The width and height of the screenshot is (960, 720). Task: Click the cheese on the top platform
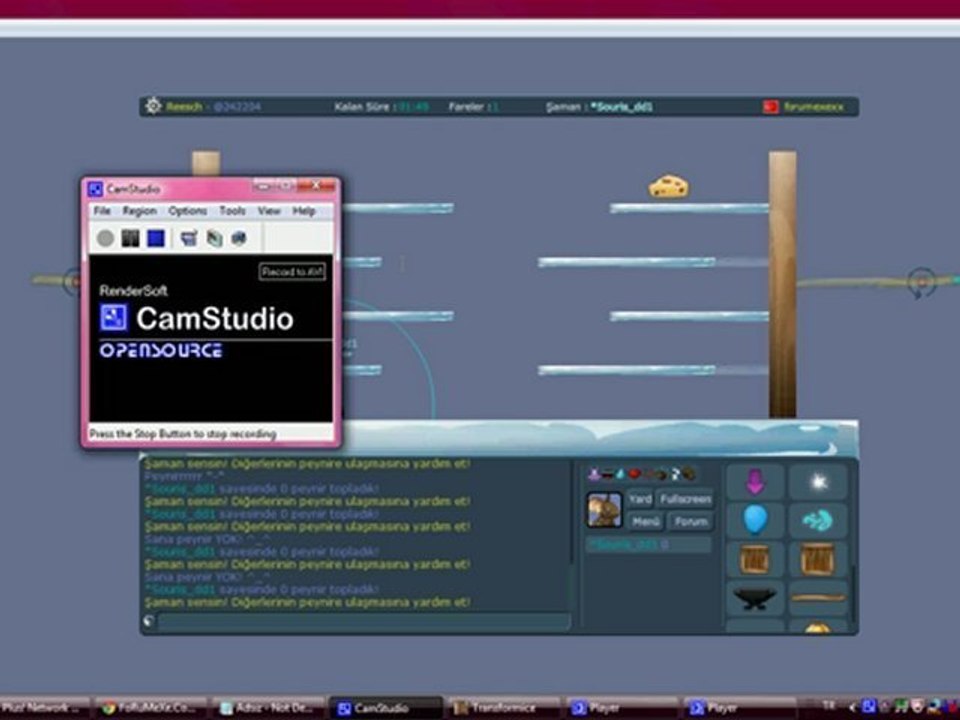click(x=669, y=187)
